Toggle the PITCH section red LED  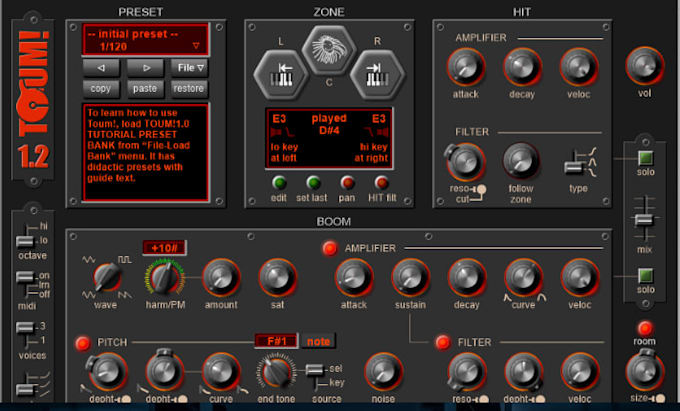pyautogui.click(x=82, y=343)
